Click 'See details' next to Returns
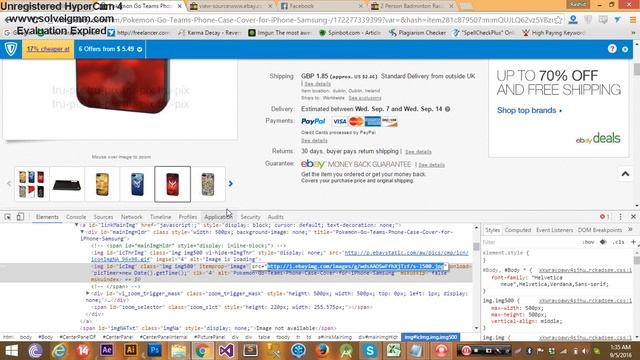This screenshot has height=360, width=640. 418,151
